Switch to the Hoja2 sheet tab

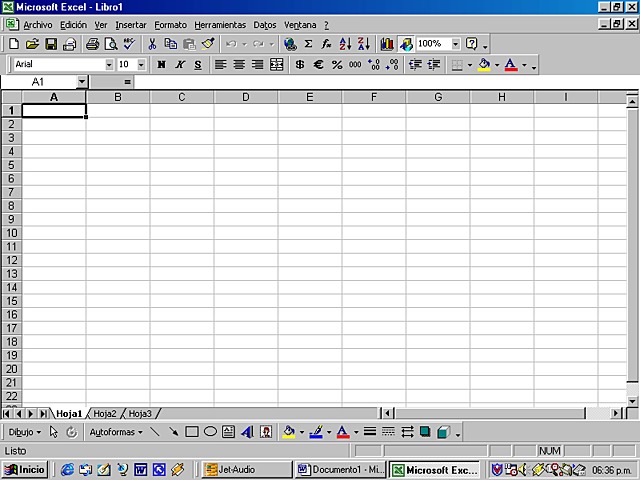click(x=105, y=413)
